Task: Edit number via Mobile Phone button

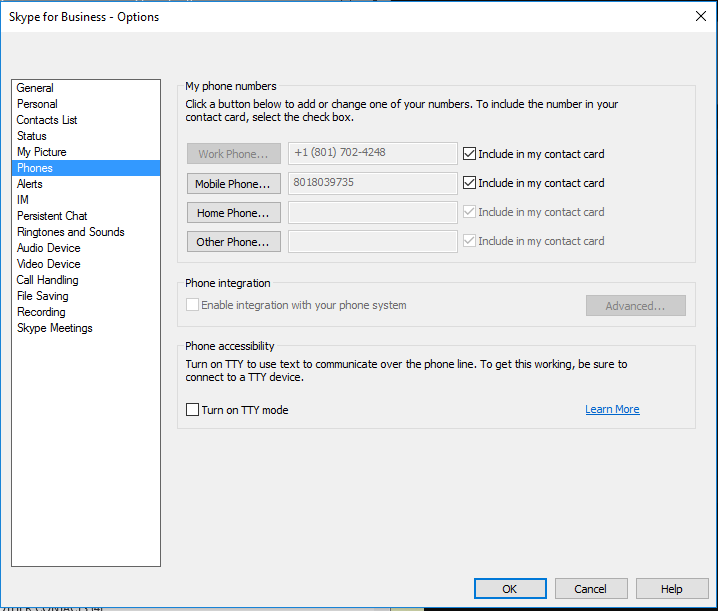Action: [x=234, y=184]
